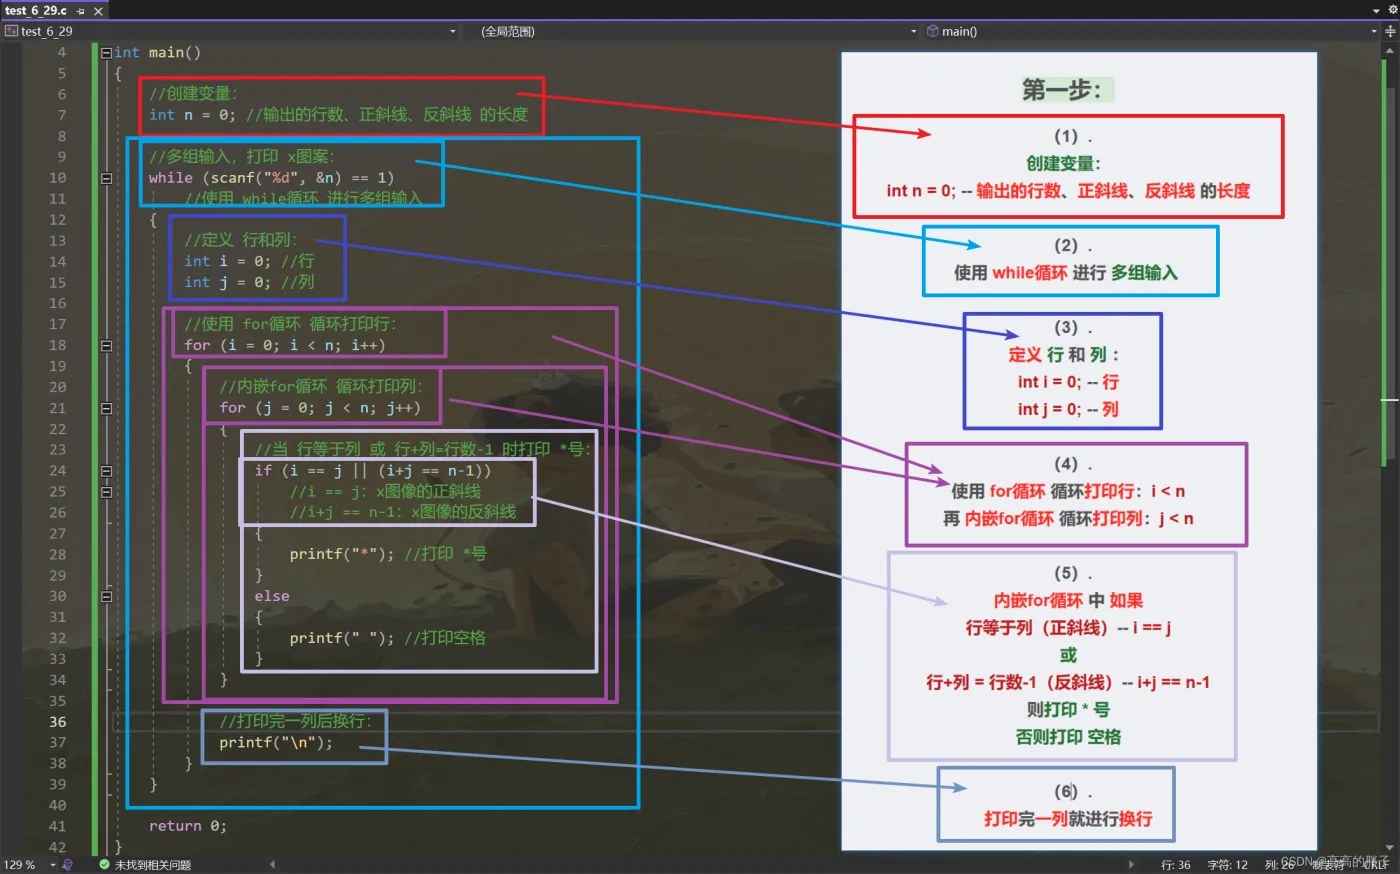
Task: Open the tab window settings gear
Action: click(1391, 9)
